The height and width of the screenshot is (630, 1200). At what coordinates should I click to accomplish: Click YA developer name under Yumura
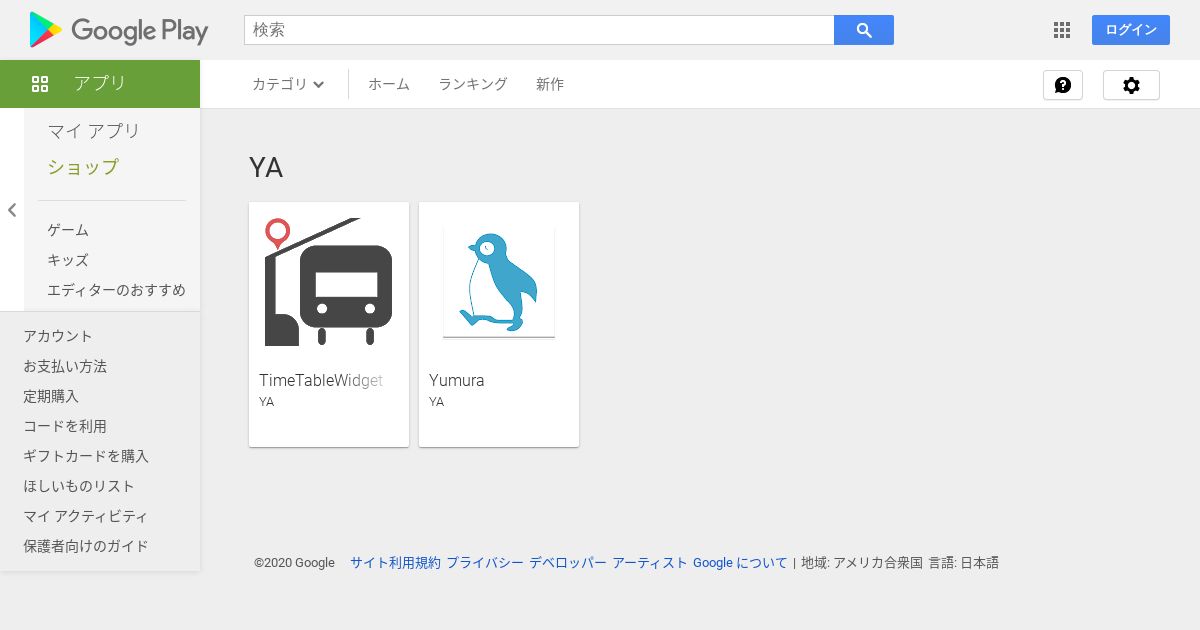437,402
